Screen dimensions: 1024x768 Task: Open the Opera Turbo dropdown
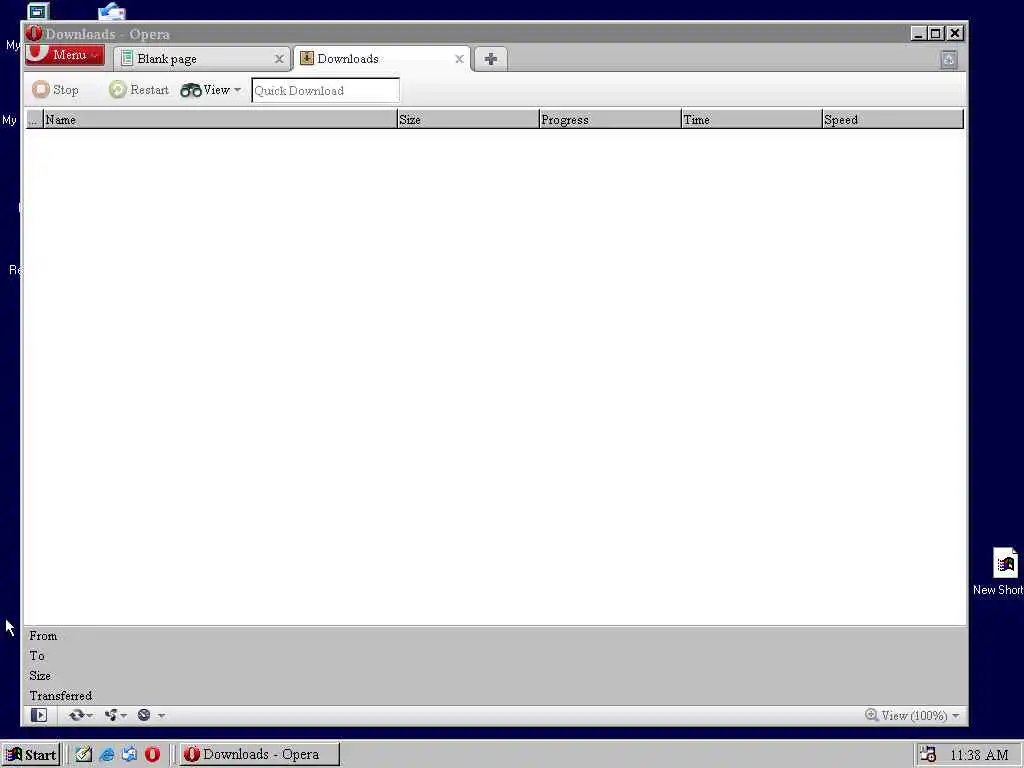coord(151,715)
